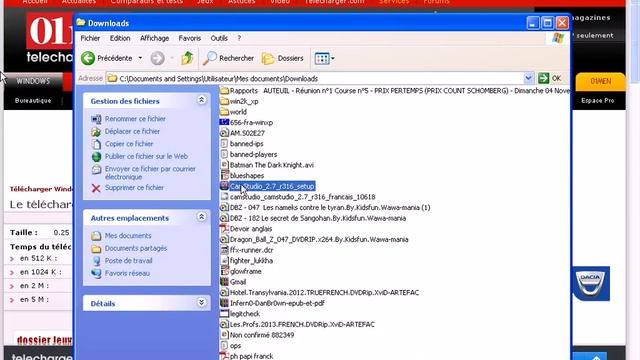Viewport: 640px width, 360px height.
Task: Click the Favoris réseau network icon
Action: pos(96,273)
